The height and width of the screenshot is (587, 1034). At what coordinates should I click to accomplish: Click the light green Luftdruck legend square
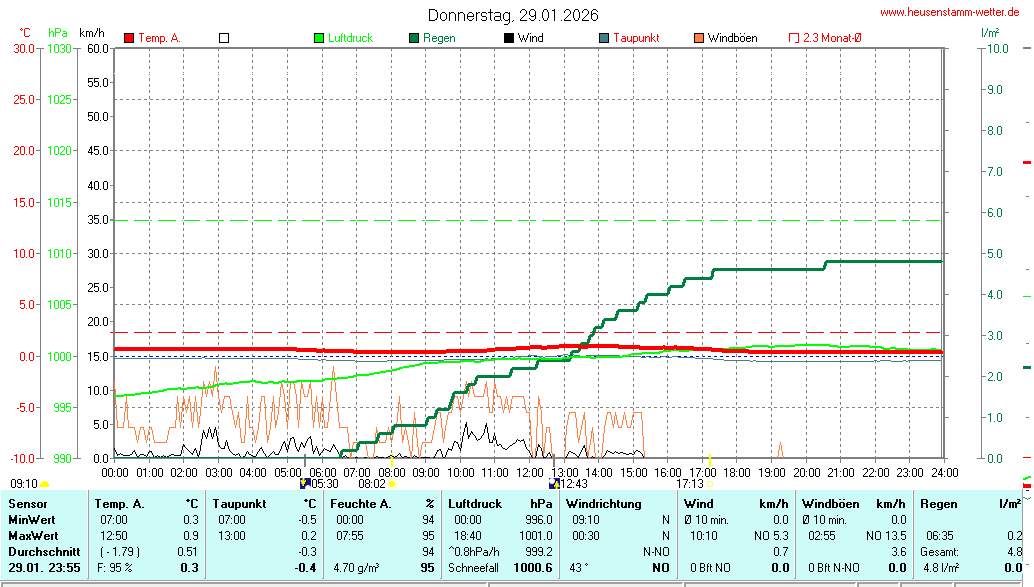tap(319, 38)
